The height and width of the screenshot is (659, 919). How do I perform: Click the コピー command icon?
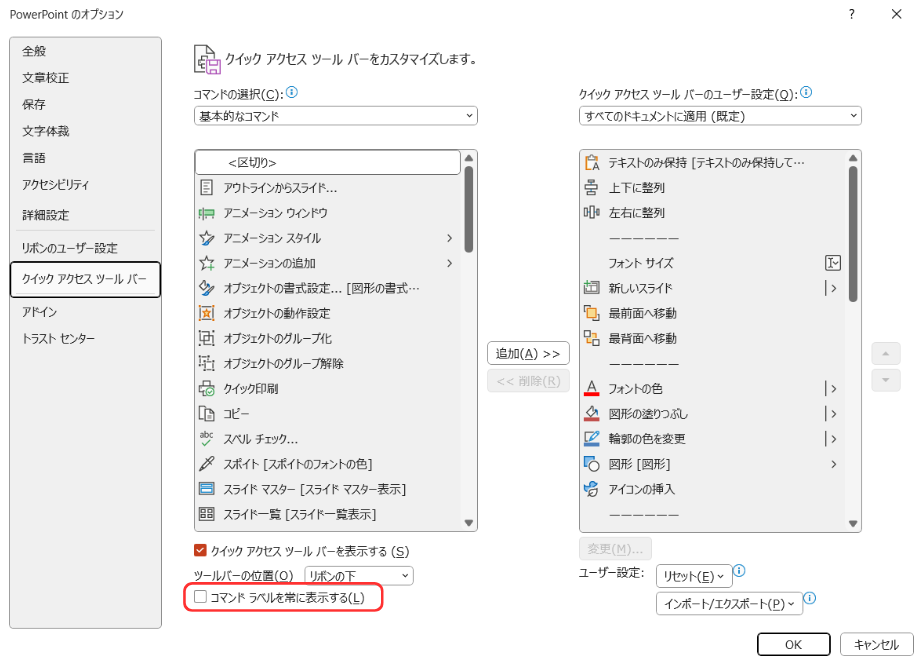(206, 414)
